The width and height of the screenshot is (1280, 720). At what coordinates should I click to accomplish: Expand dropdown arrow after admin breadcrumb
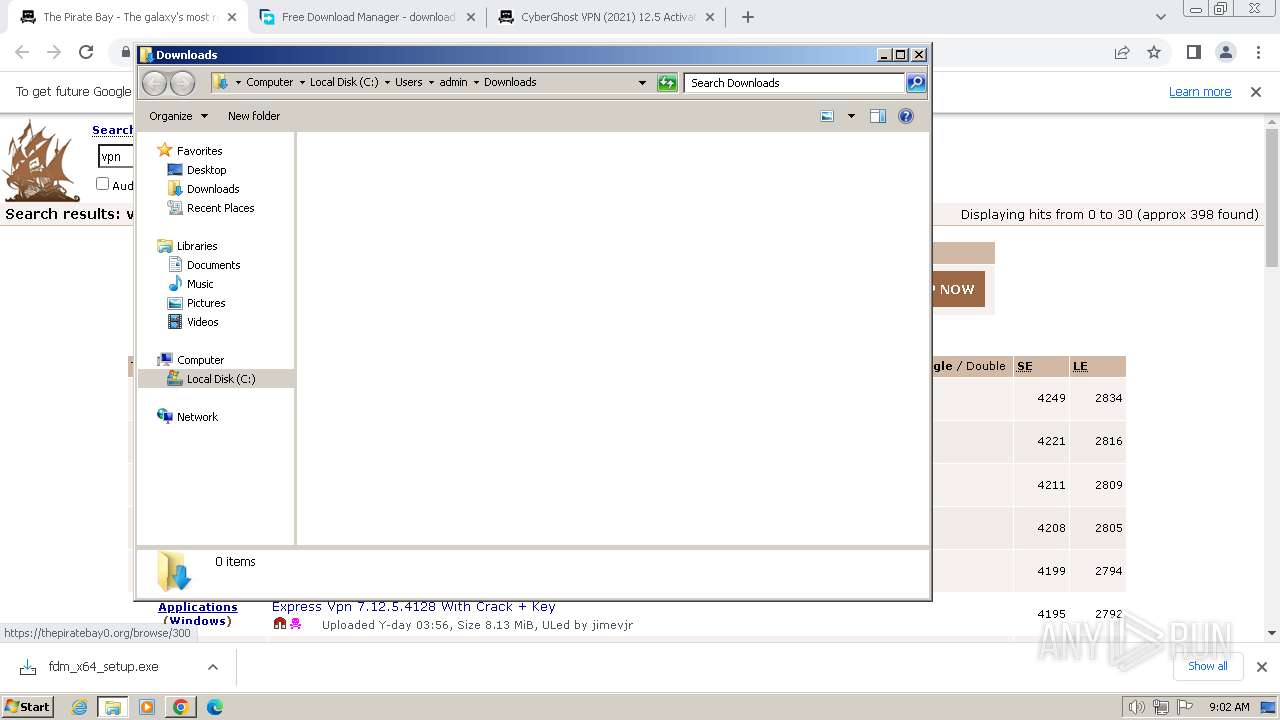tap(476, 83)
